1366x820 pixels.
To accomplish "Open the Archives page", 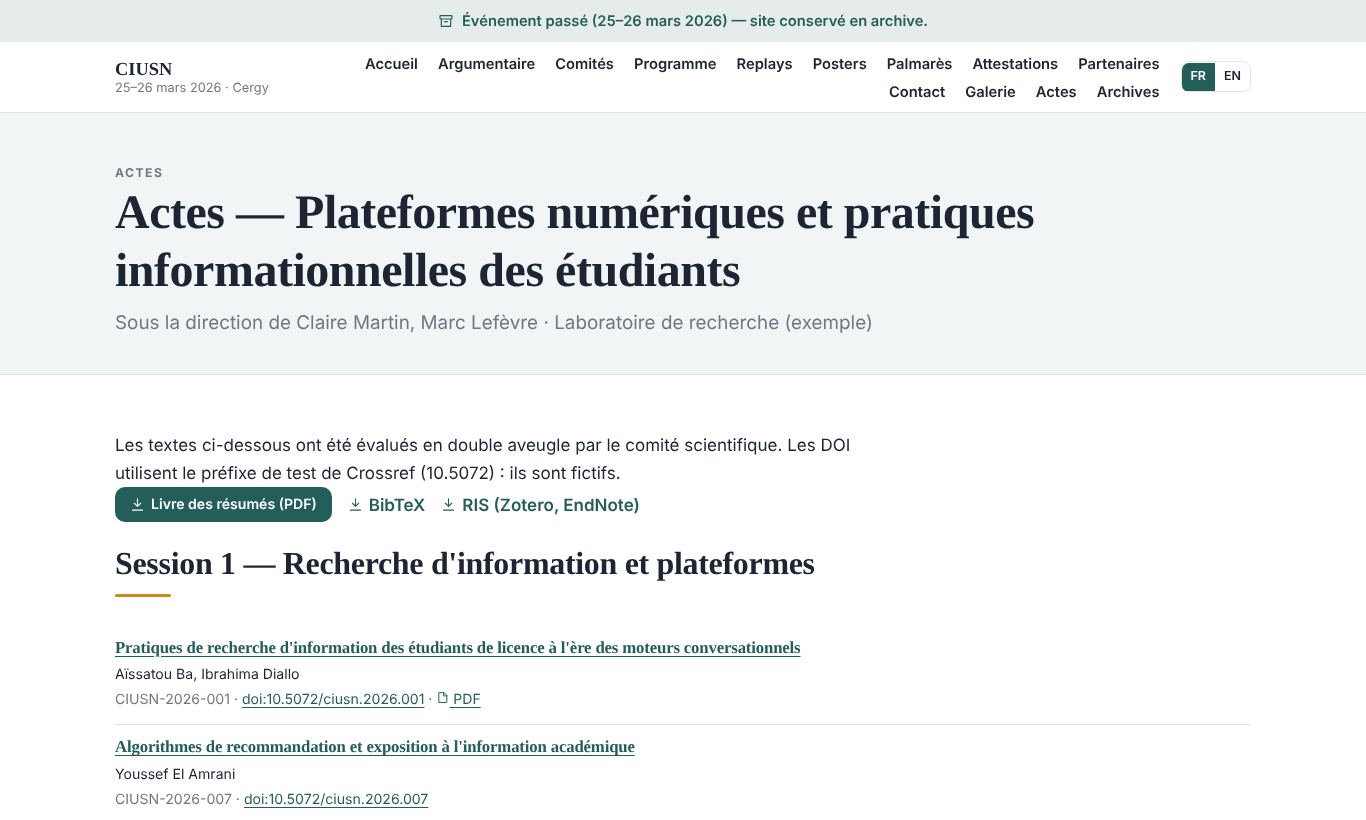I will pos(1128,92).
